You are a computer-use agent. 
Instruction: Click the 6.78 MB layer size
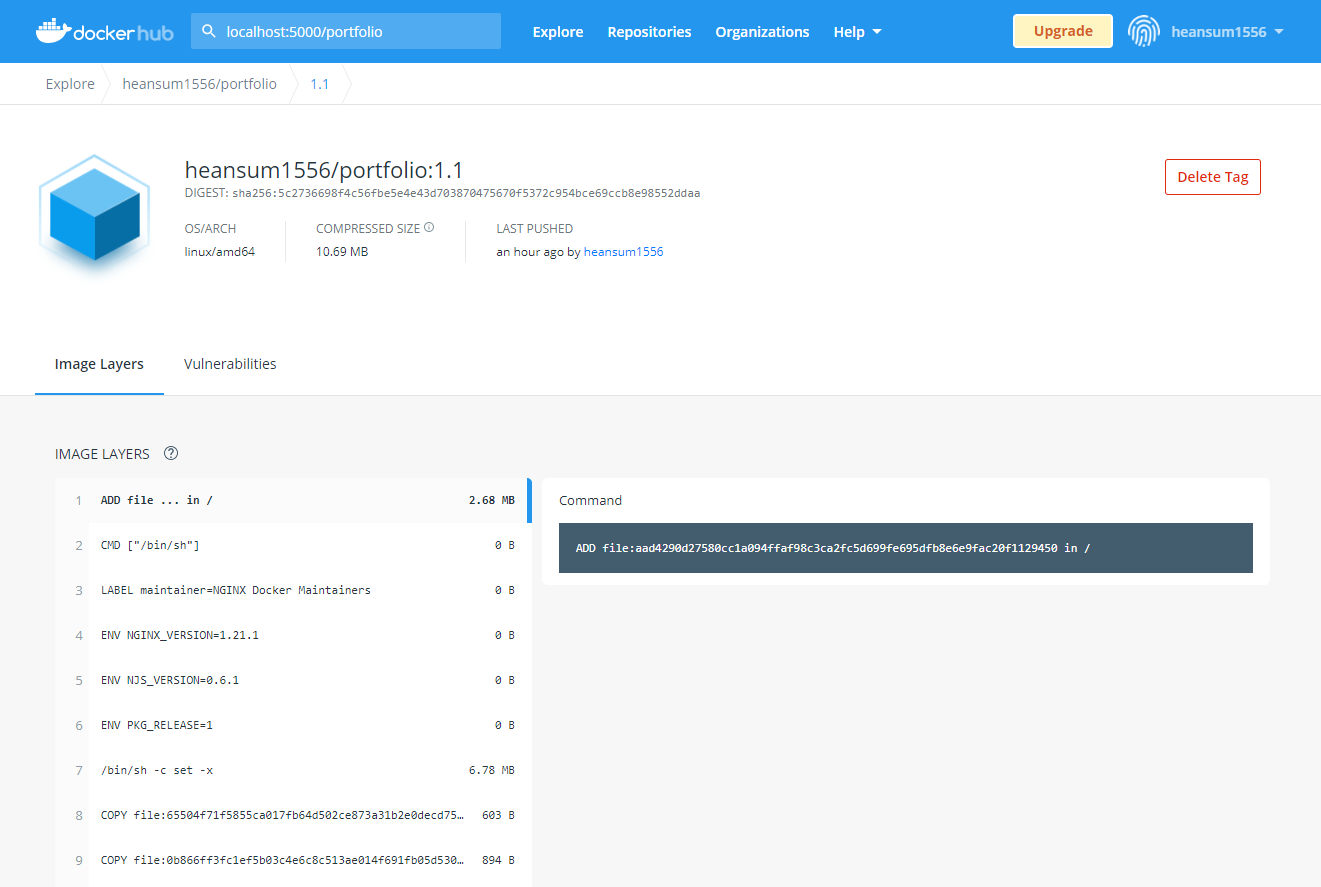coord(492,770)
